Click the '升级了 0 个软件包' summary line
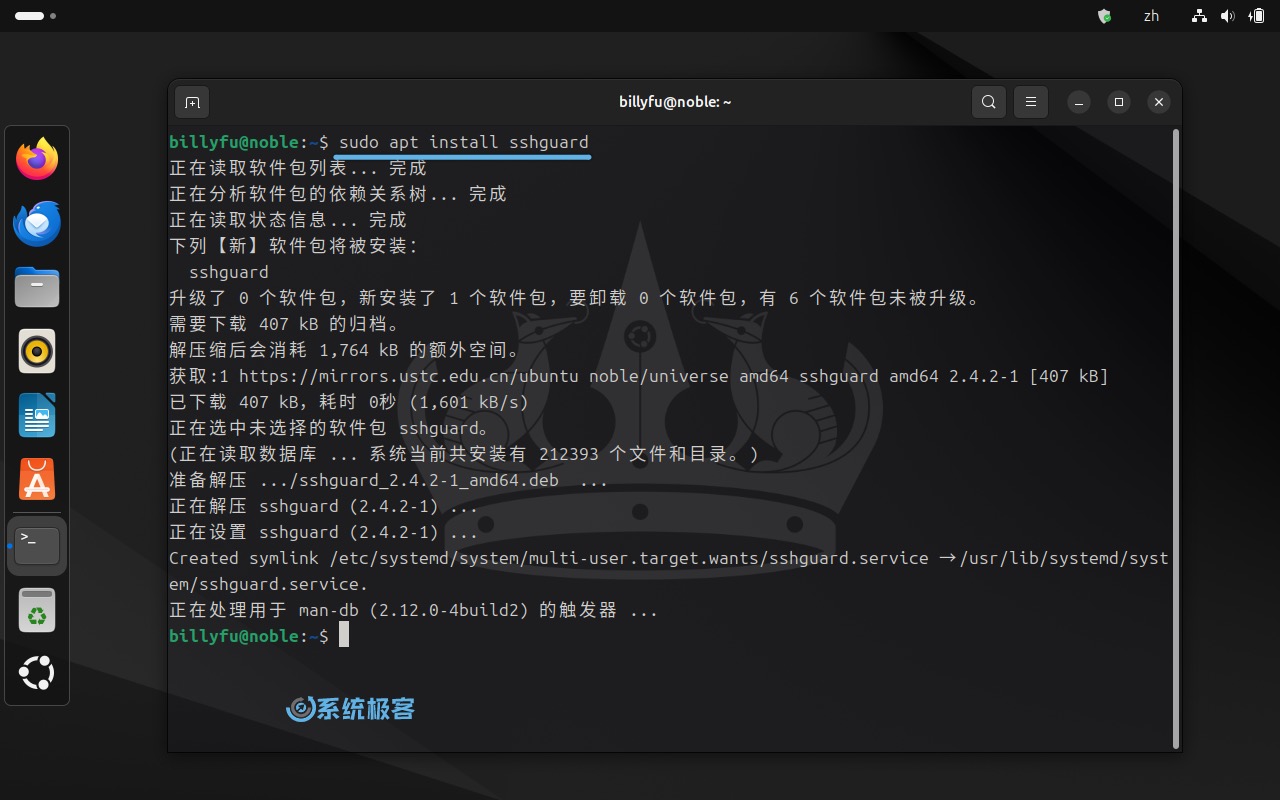 pyautogui.click(x=575, y=298)
